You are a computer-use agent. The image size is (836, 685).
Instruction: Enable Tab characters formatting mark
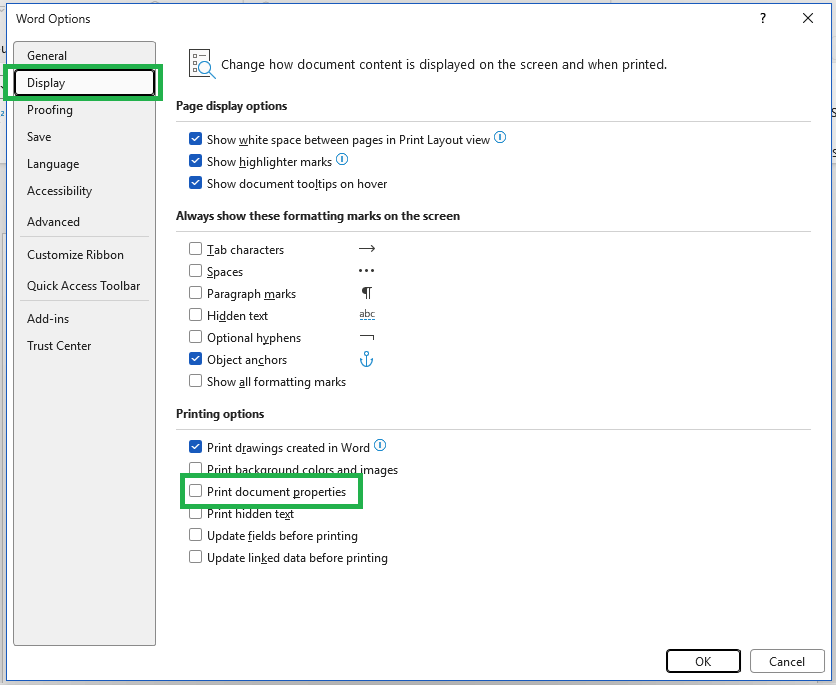click(196, 249)
